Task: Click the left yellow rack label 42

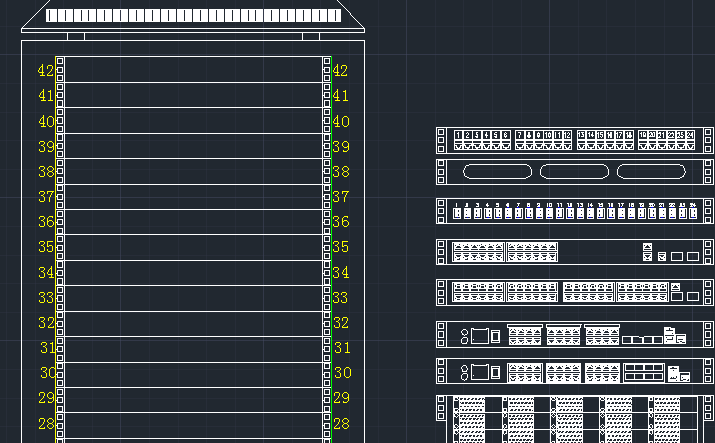Action: click(x=46, y=71)
